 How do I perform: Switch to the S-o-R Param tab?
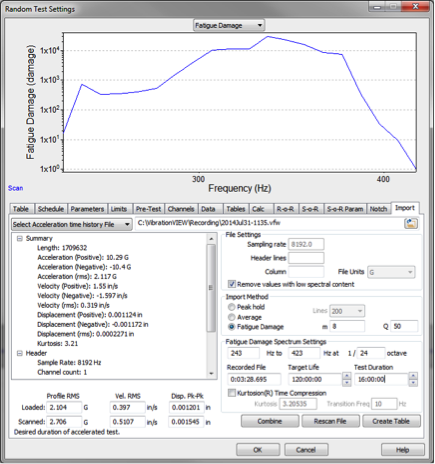pos(345,209)
